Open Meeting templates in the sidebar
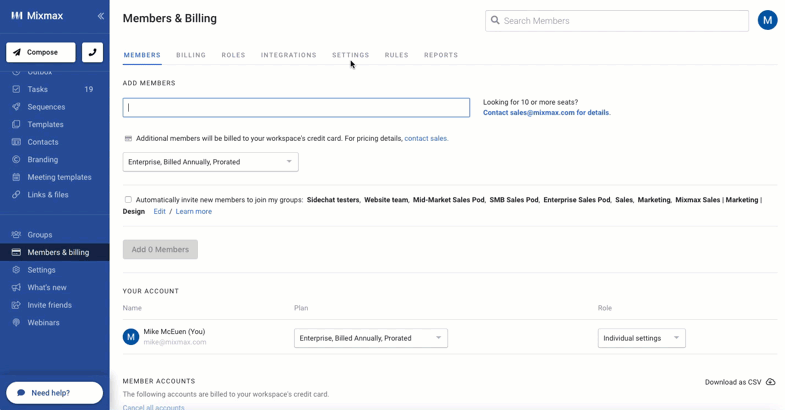 pyautogui.click(x=59, y=177)
